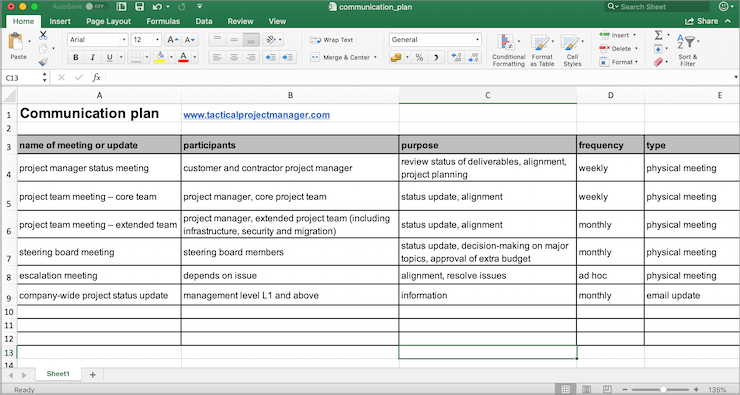The width and height of the screenshot is (740, 395).
Task: Select the Cut scissors icon
Action: tap(43, 35)
